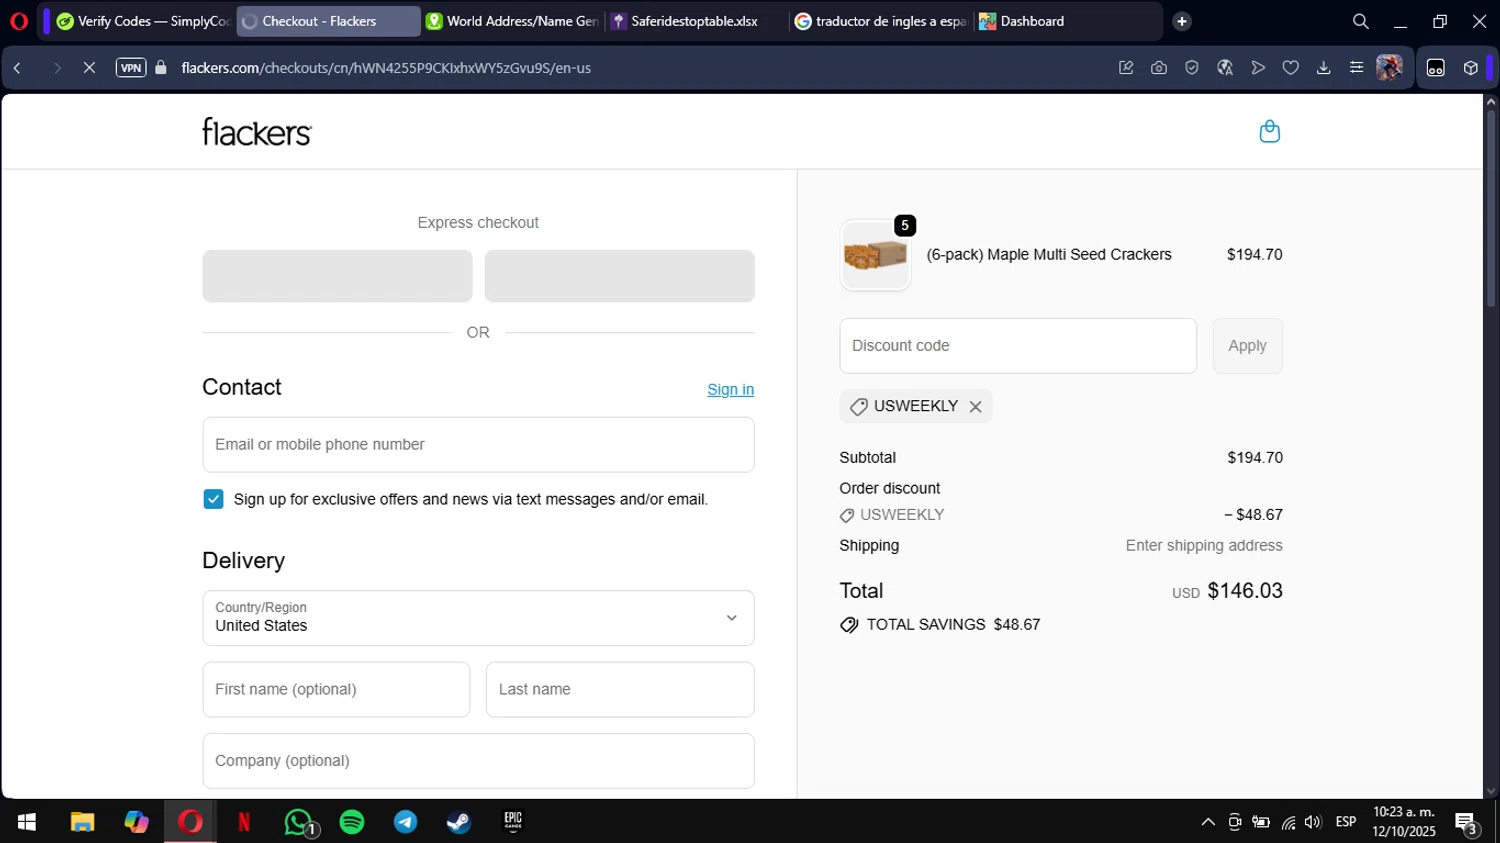Open Telegram from the taskbar

[405, 822]
